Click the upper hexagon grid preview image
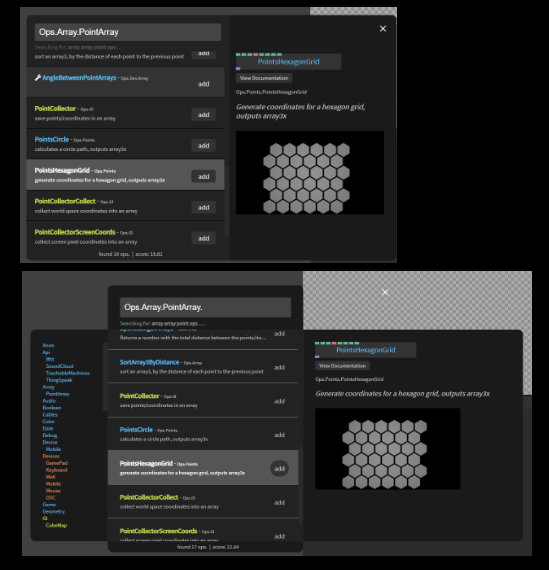This screenshot has width=549, height=570. [310, 173]
